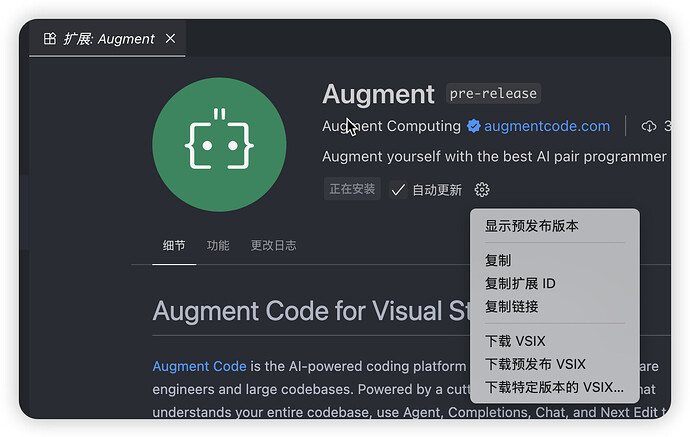Click the Augment Computing publisher name

pos(391,126)
